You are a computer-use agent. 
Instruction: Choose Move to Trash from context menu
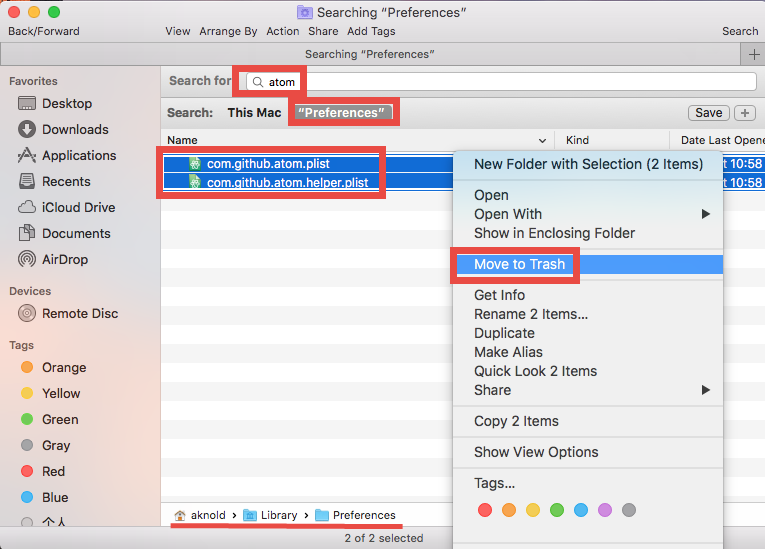(588, 264)
